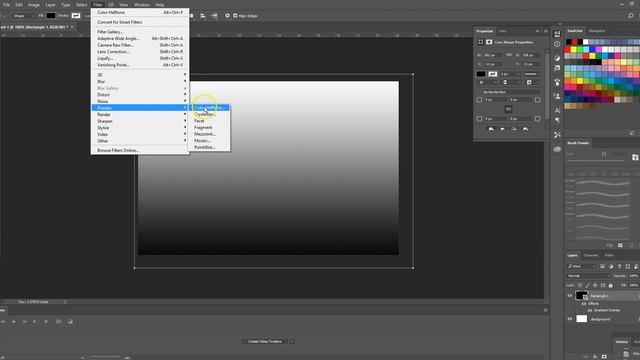Expand the Noise submenu
The width and height of the screenshot is (640, 360).
tap(139, 101)
